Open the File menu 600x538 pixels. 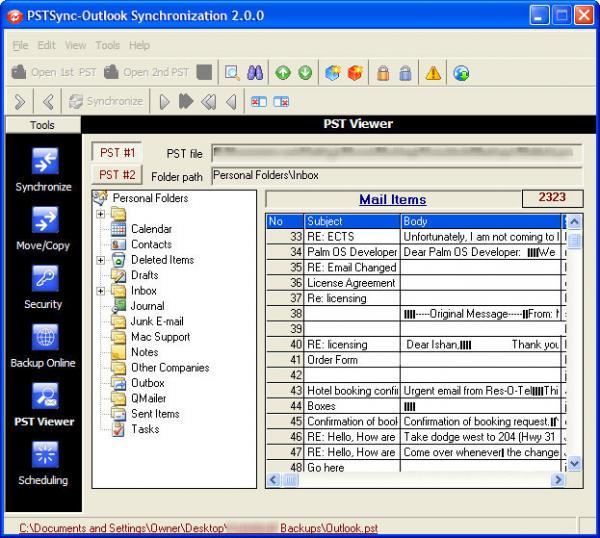point(20,45)
